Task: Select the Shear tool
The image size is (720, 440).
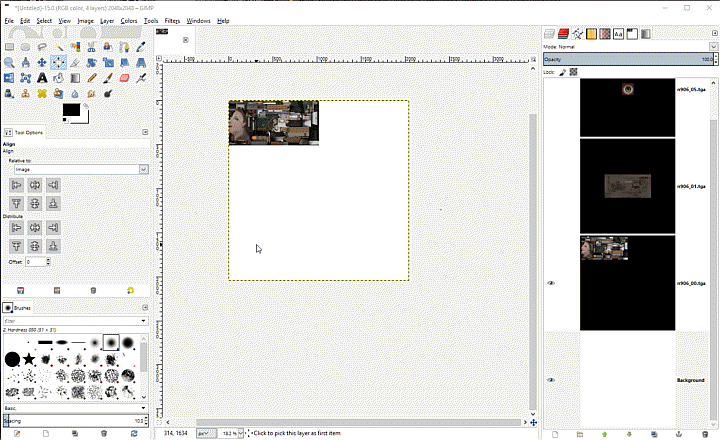Action: (124, 62)
